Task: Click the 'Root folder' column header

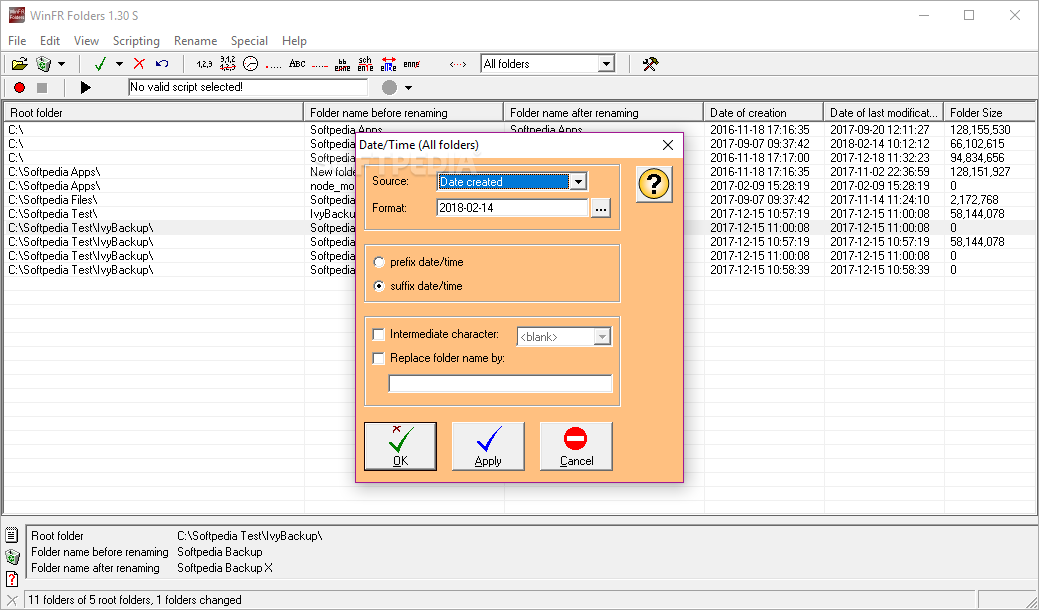Action: coord(154,113)
